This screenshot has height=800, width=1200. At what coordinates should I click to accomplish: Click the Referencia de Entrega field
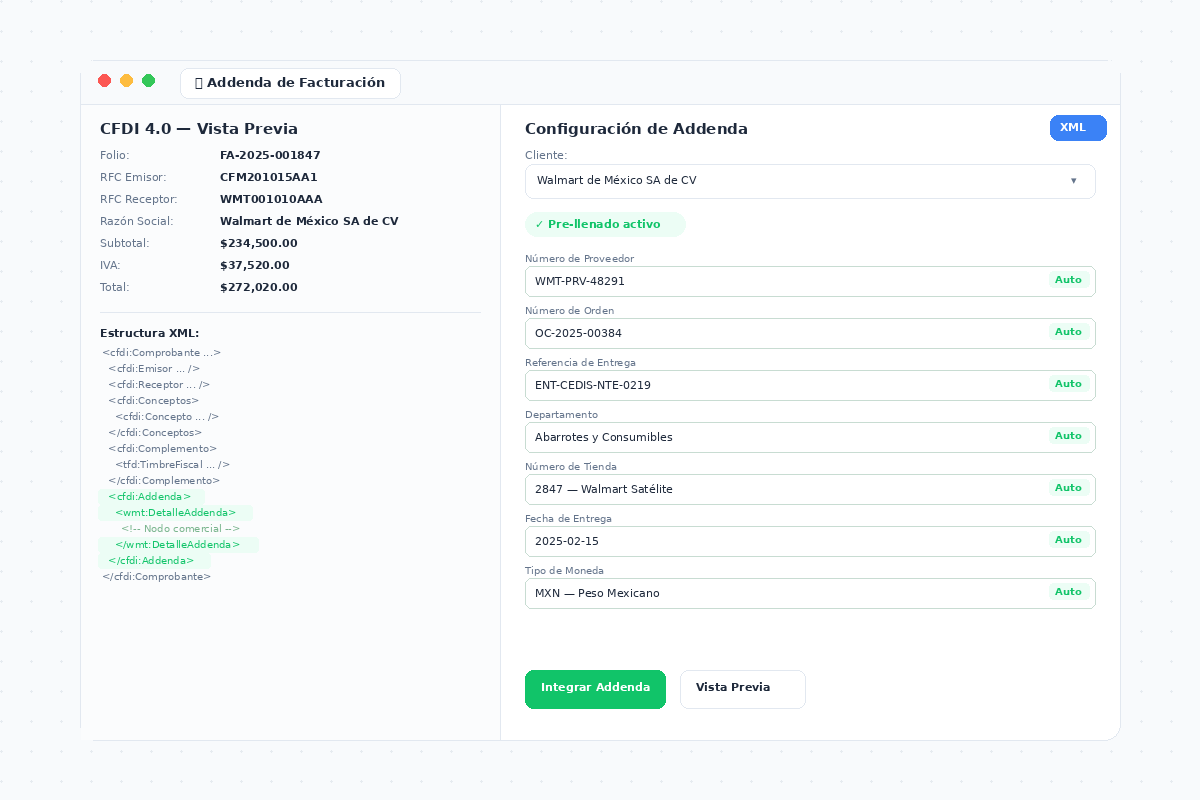coord(810,385)
